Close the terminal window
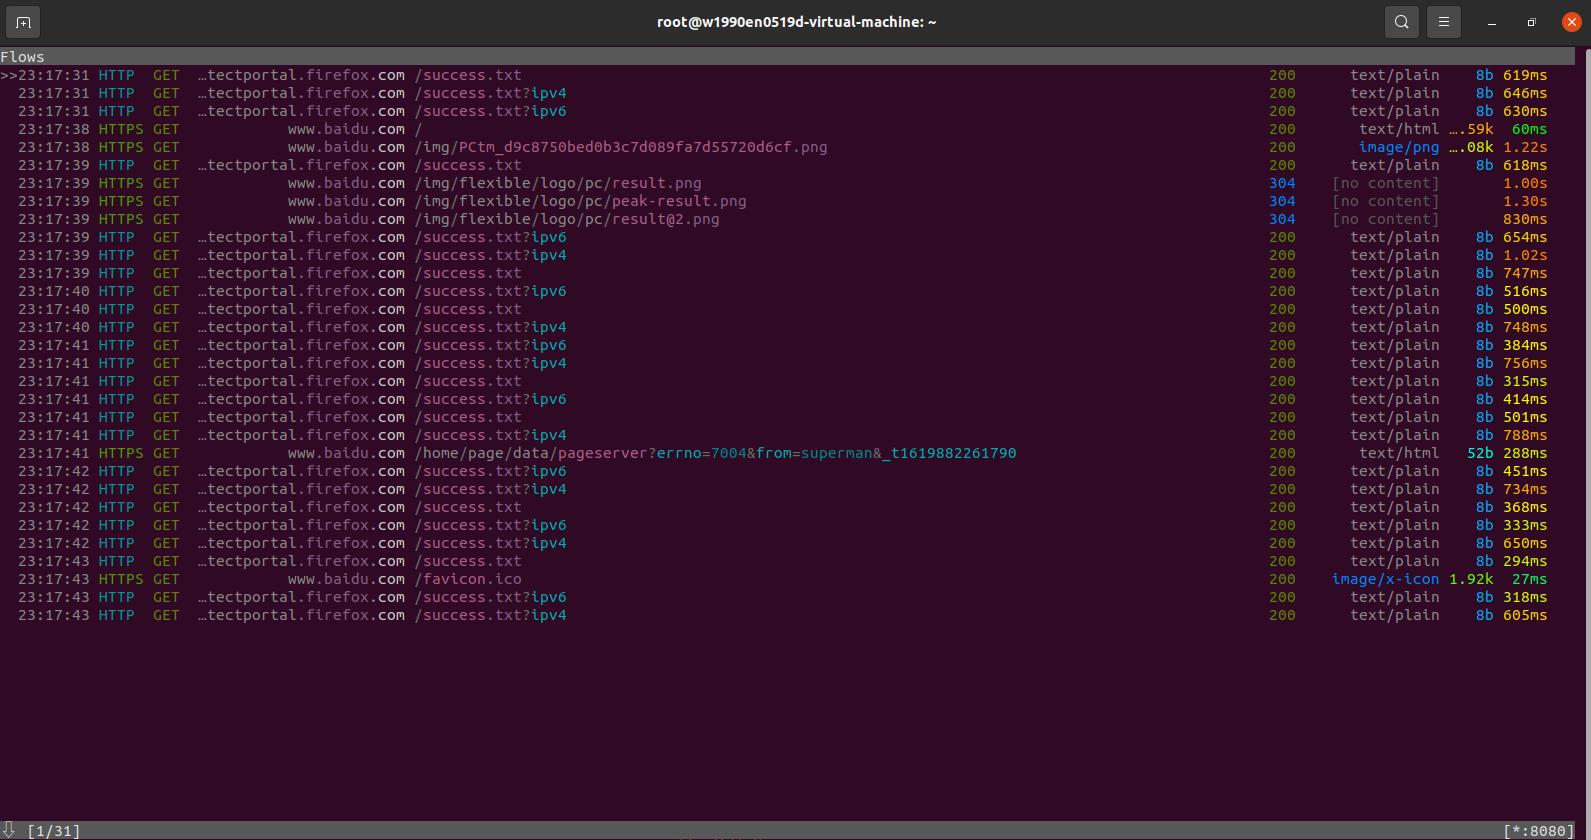1591x840 pixels. [1571, 22]
